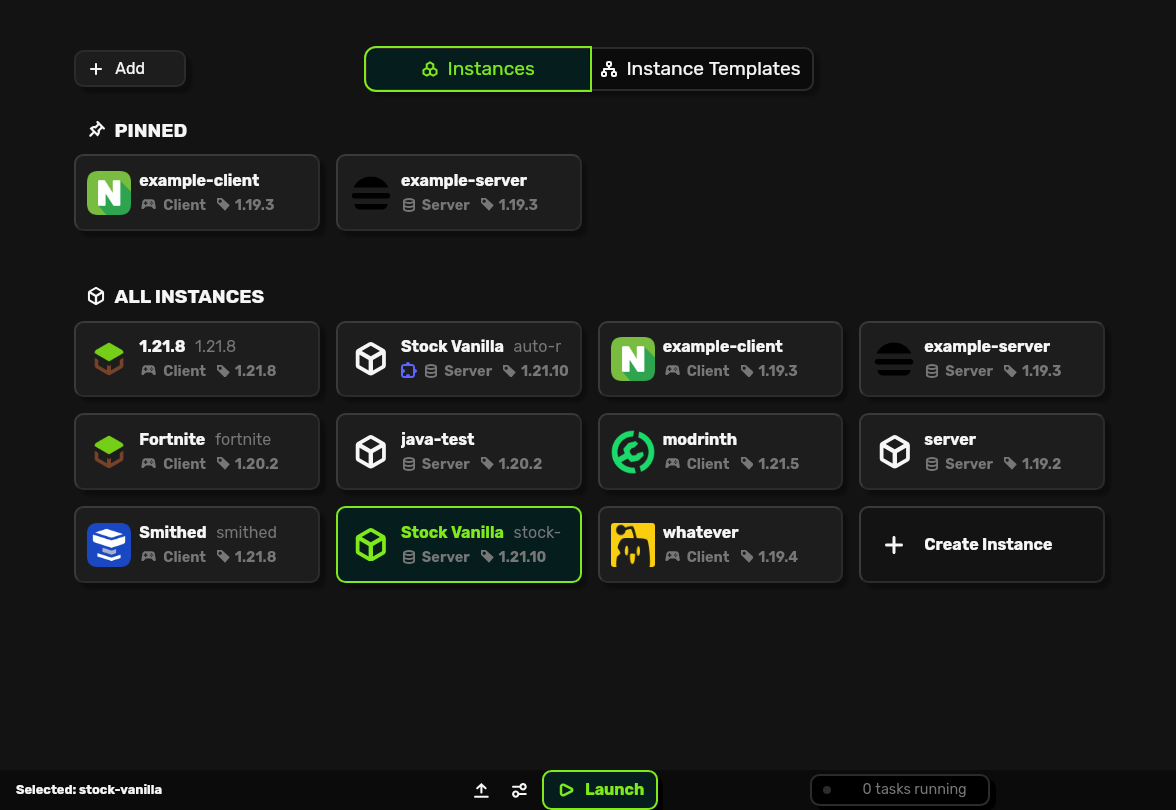
Task: Click the blue Smithed layers icon
Action: pyautogui.click(x=109, y=544)
